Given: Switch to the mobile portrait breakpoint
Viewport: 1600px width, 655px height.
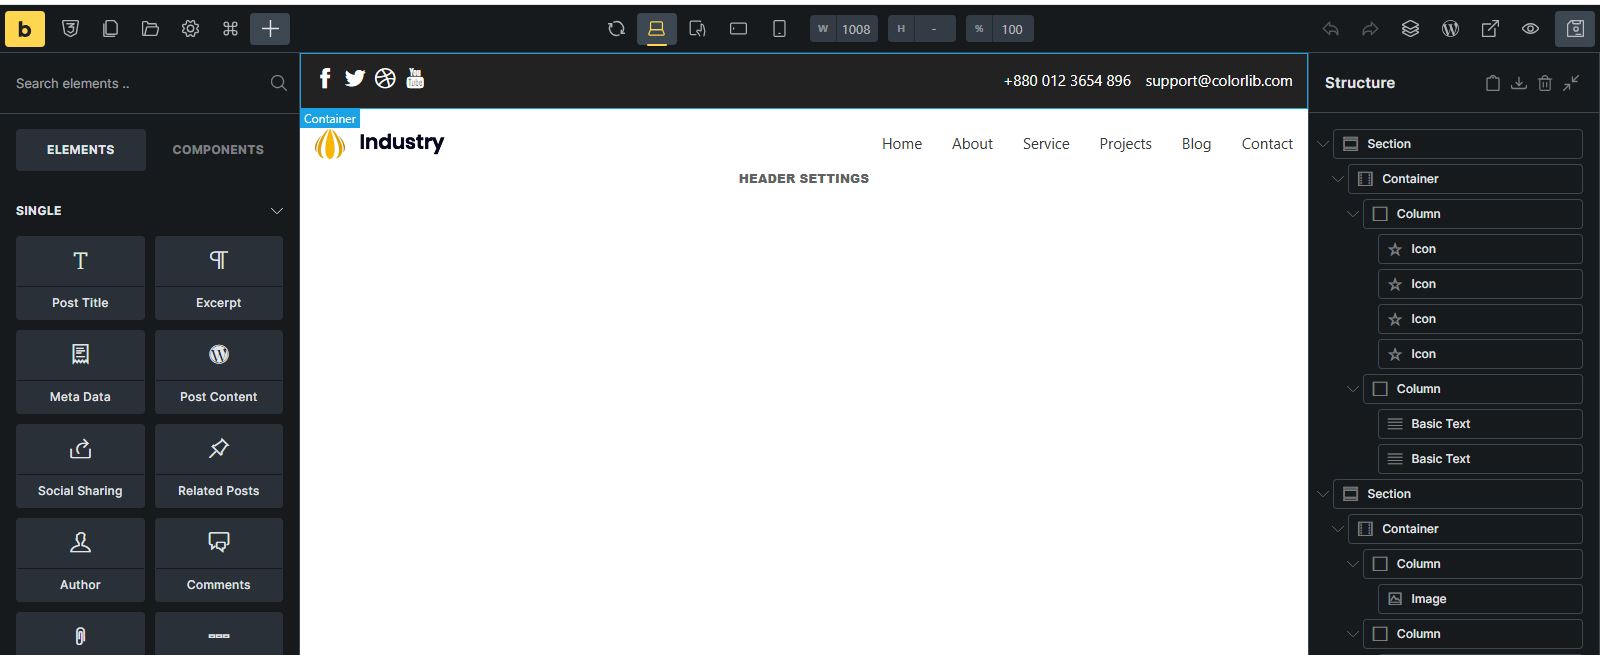Looking at the screenshot, I should [x=779, y=29].
